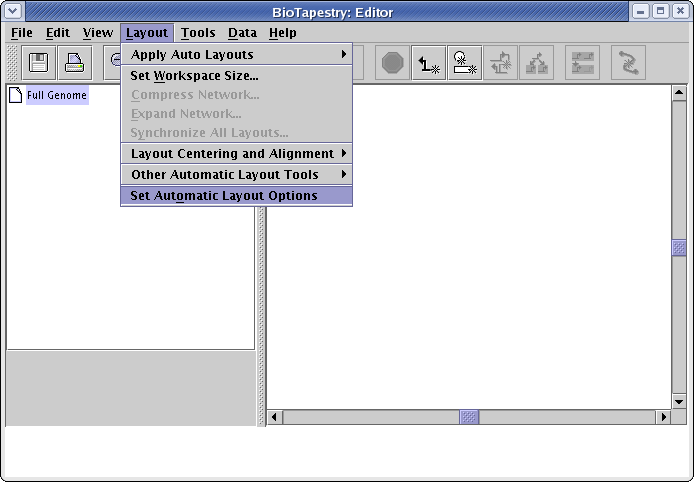Image resolution: width=694 pixels, height=482 pixels.
Task: Expand Layout Centering and Alignment submenu
Action: [236, 154]
